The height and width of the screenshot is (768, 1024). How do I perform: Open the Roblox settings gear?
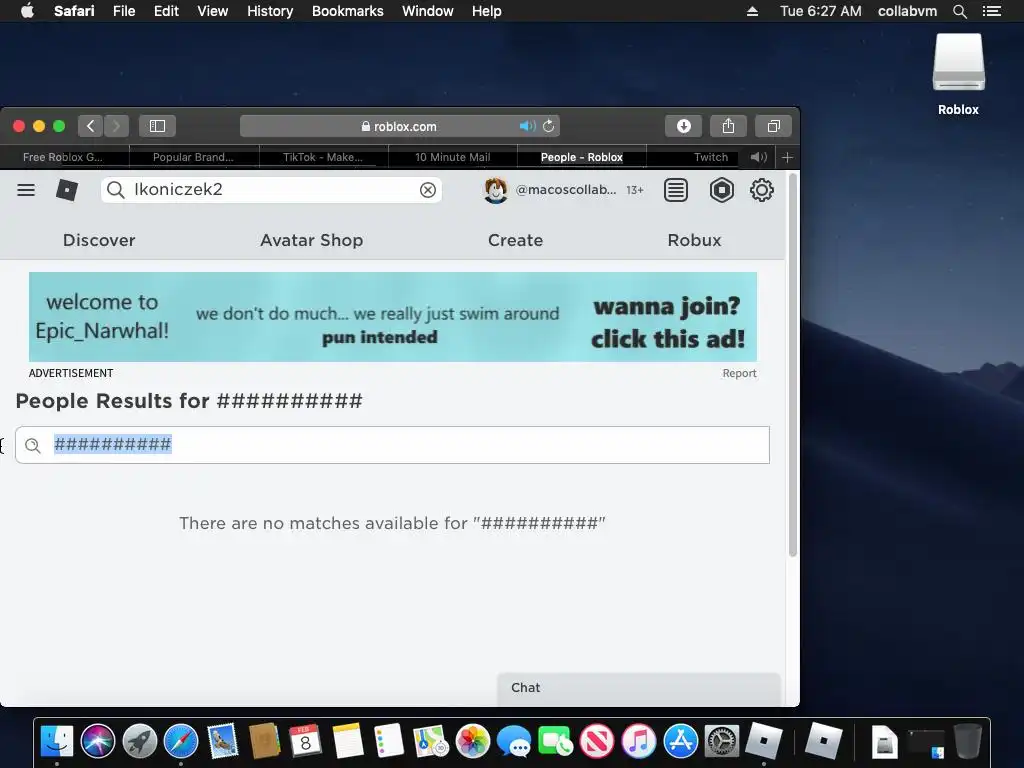761,190
